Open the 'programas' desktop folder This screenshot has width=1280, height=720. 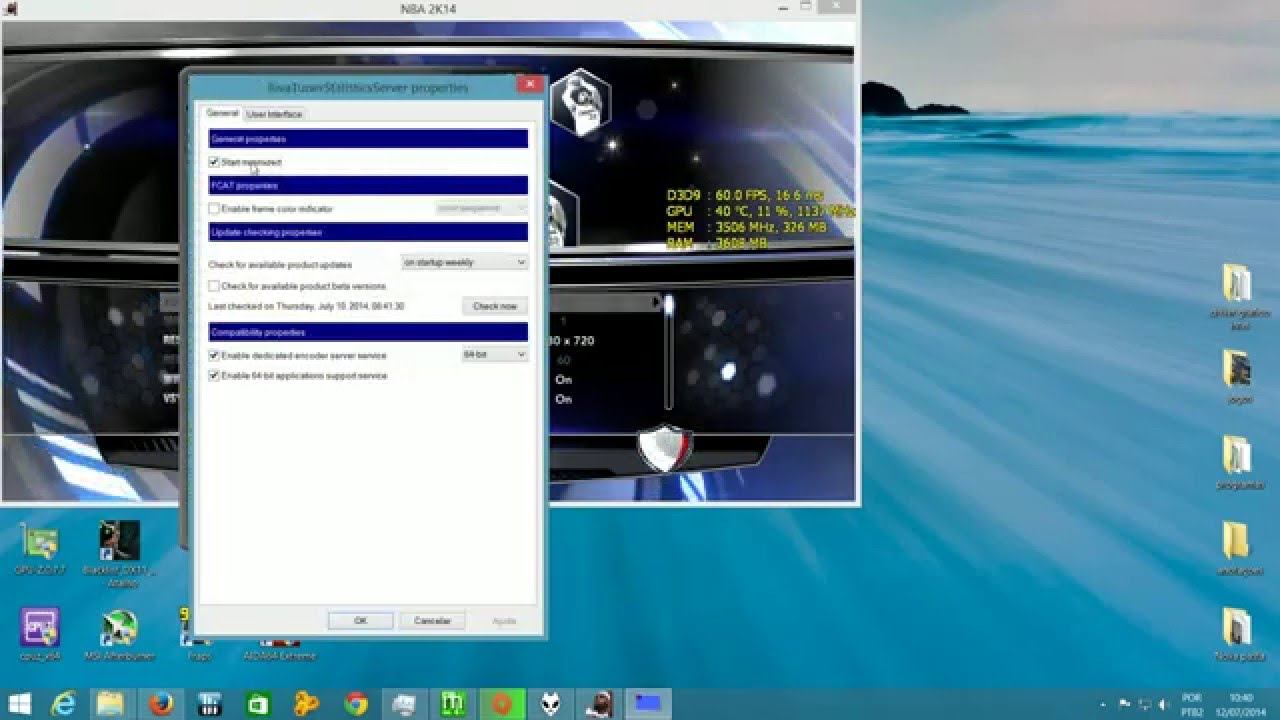pos(1238,464)
